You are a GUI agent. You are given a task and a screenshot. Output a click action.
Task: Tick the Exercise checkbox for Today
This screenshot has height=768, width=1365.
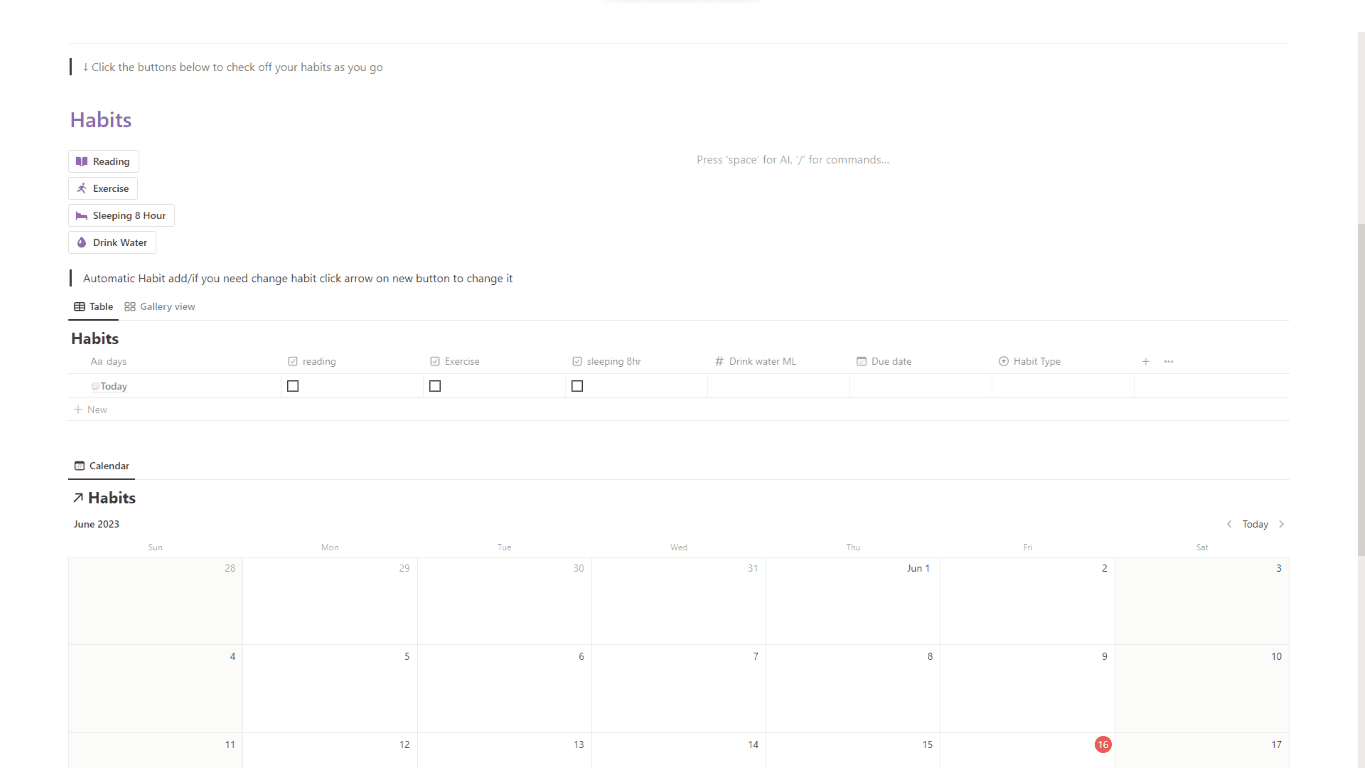click(x=435, y=386)
